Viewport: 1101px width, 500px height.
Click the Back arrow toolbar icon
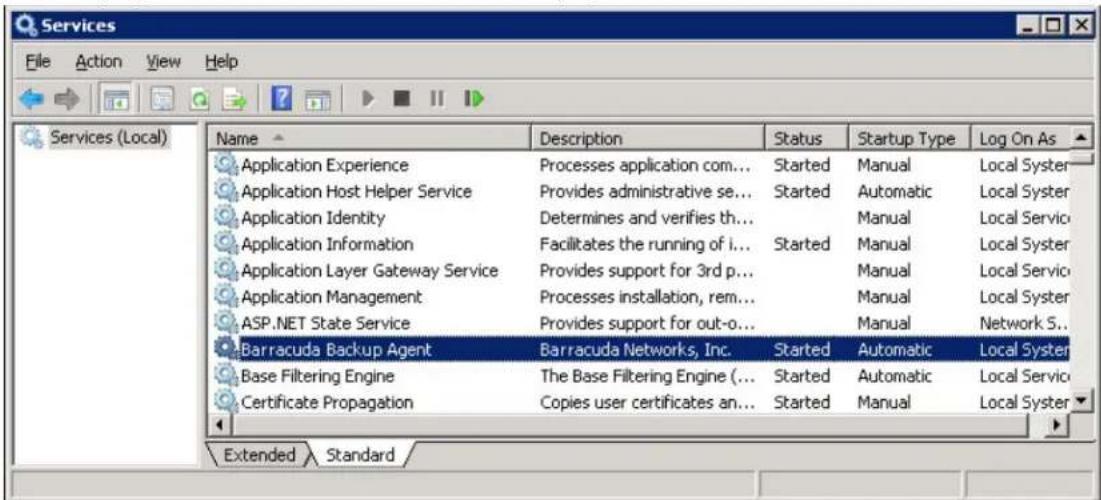(x=31, y=98)
